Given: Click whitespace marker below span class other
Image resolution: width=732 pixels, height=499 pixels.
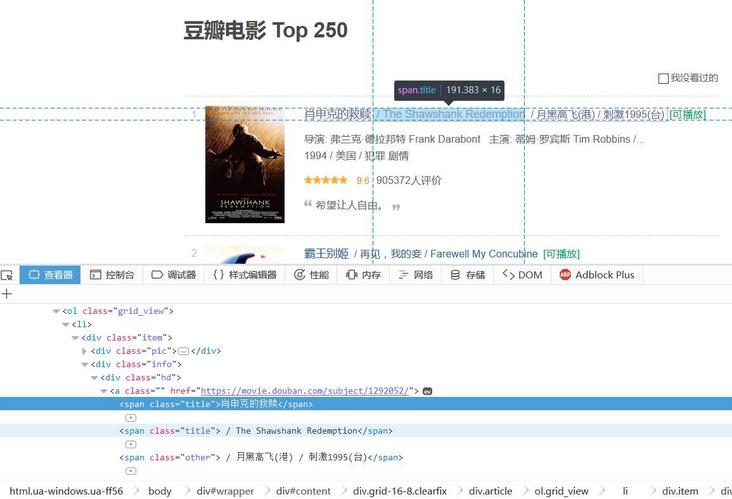Looking at the screenshot, I should (131, 471).
